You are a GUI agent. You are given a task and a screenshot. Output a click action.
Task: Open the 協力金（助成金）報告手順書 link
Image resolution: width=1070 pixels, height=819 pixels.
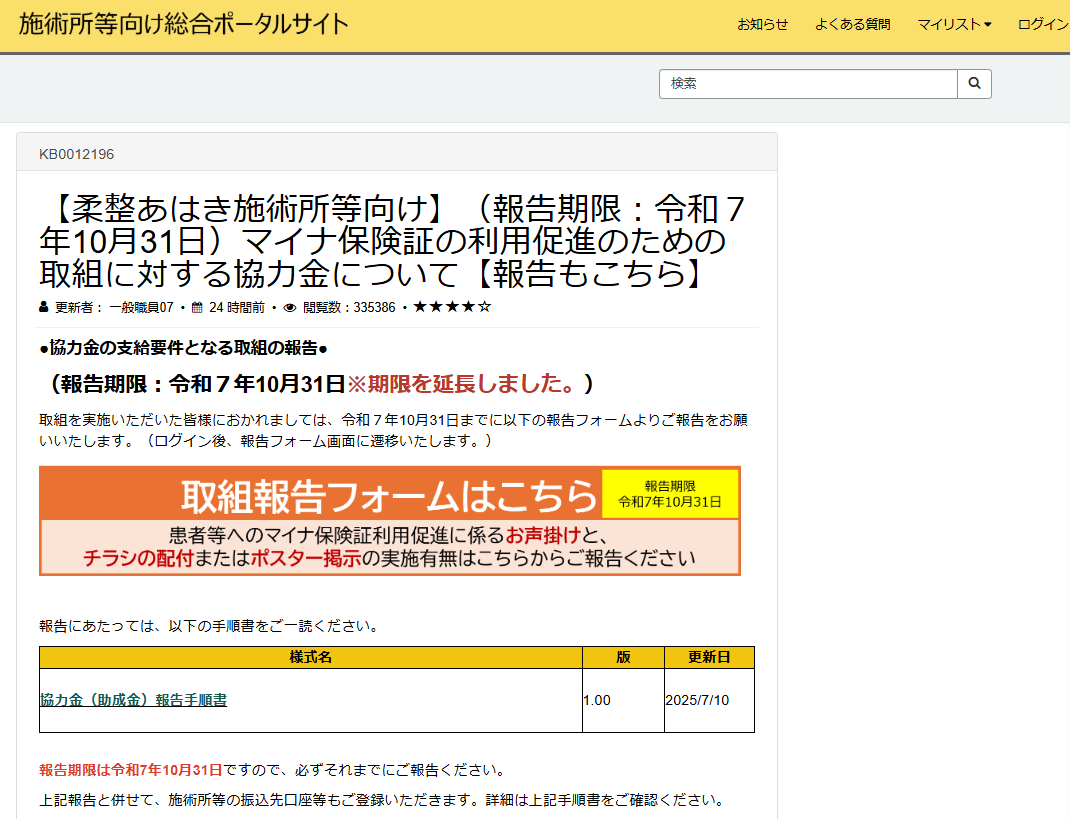pyautogui.click(x=133, y=700)
